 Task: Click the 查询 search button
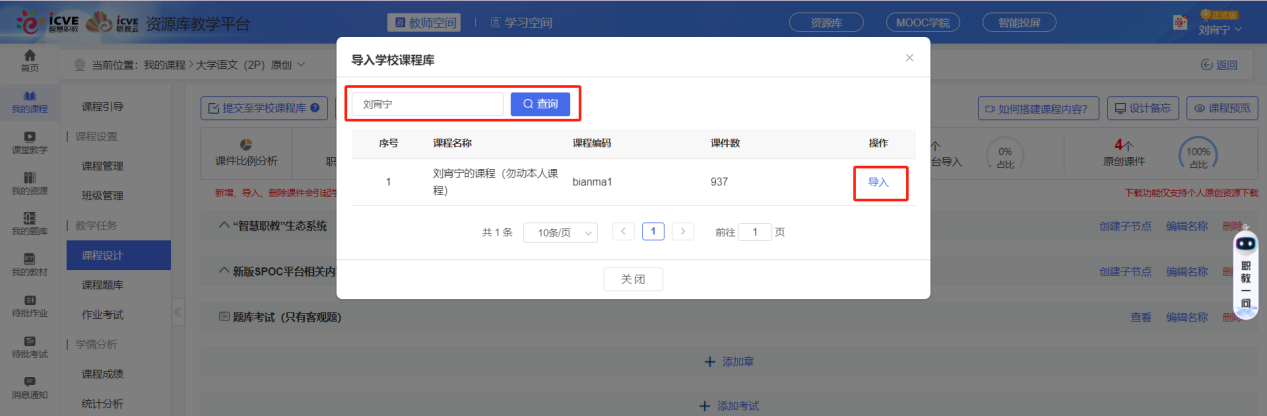tap(547, 104)
